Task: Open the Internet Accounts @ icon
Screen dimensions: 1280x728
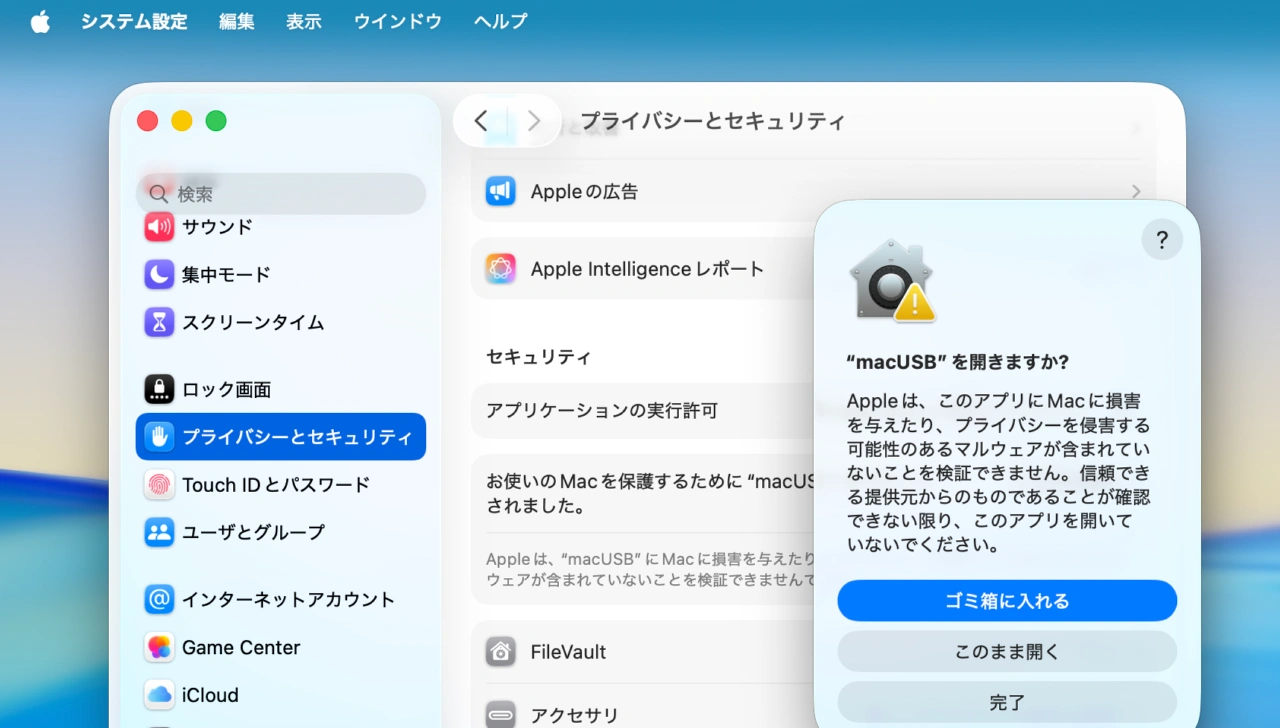Action: coord(159,599)
